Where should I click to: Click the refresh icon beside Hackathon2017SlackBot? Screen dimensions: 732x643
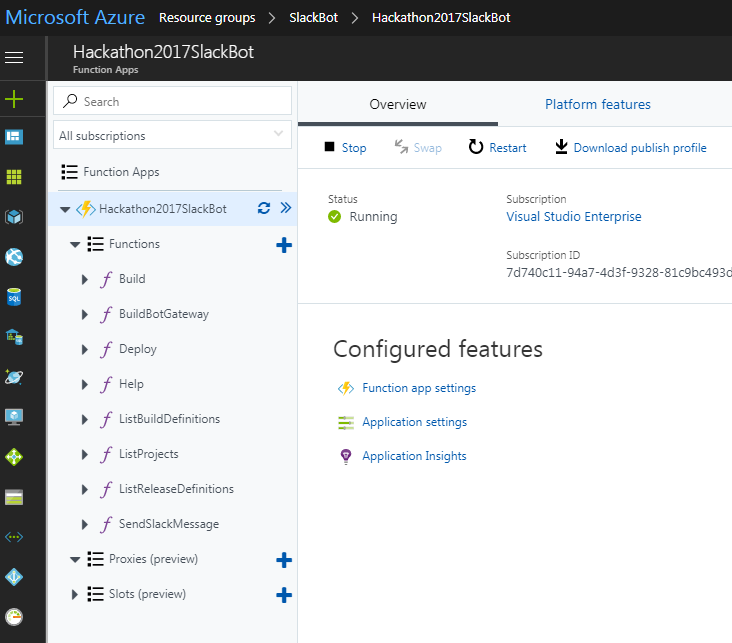coord(264,209)
